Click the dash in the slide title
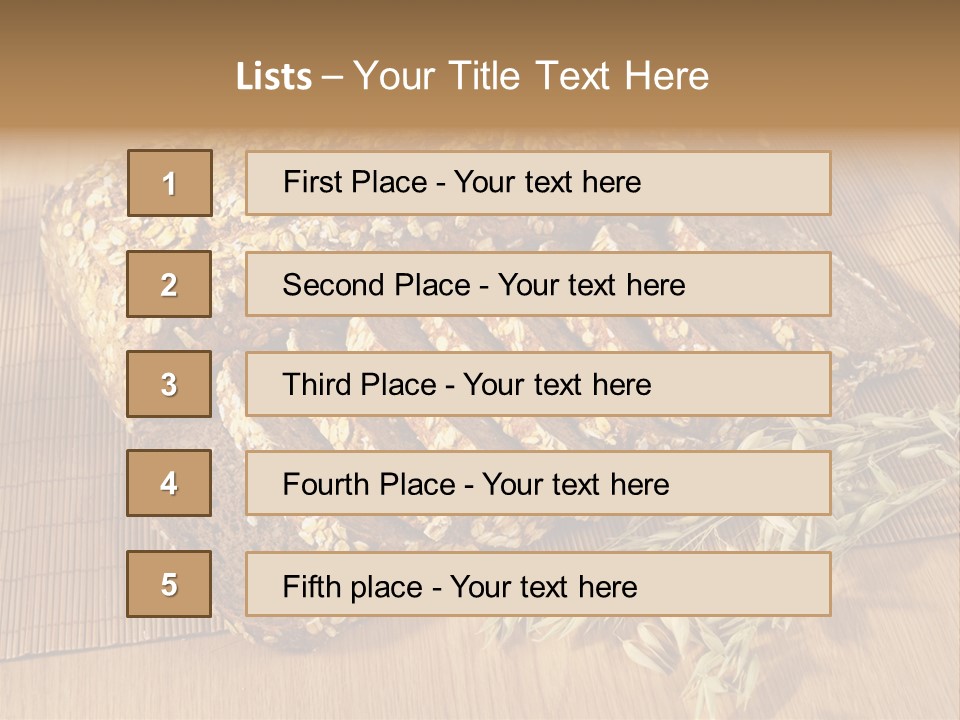The image size is (960, 720). pyautogui.click(x=333, y=77)
